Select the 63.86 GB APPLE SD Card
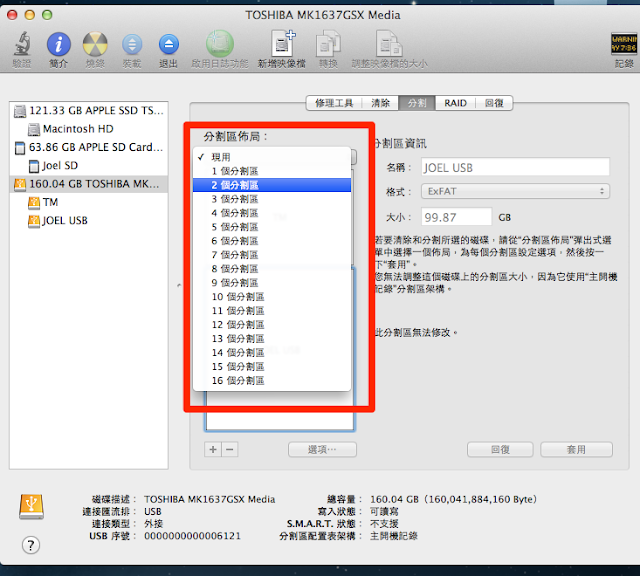640x576 pixels. point(89,147)
